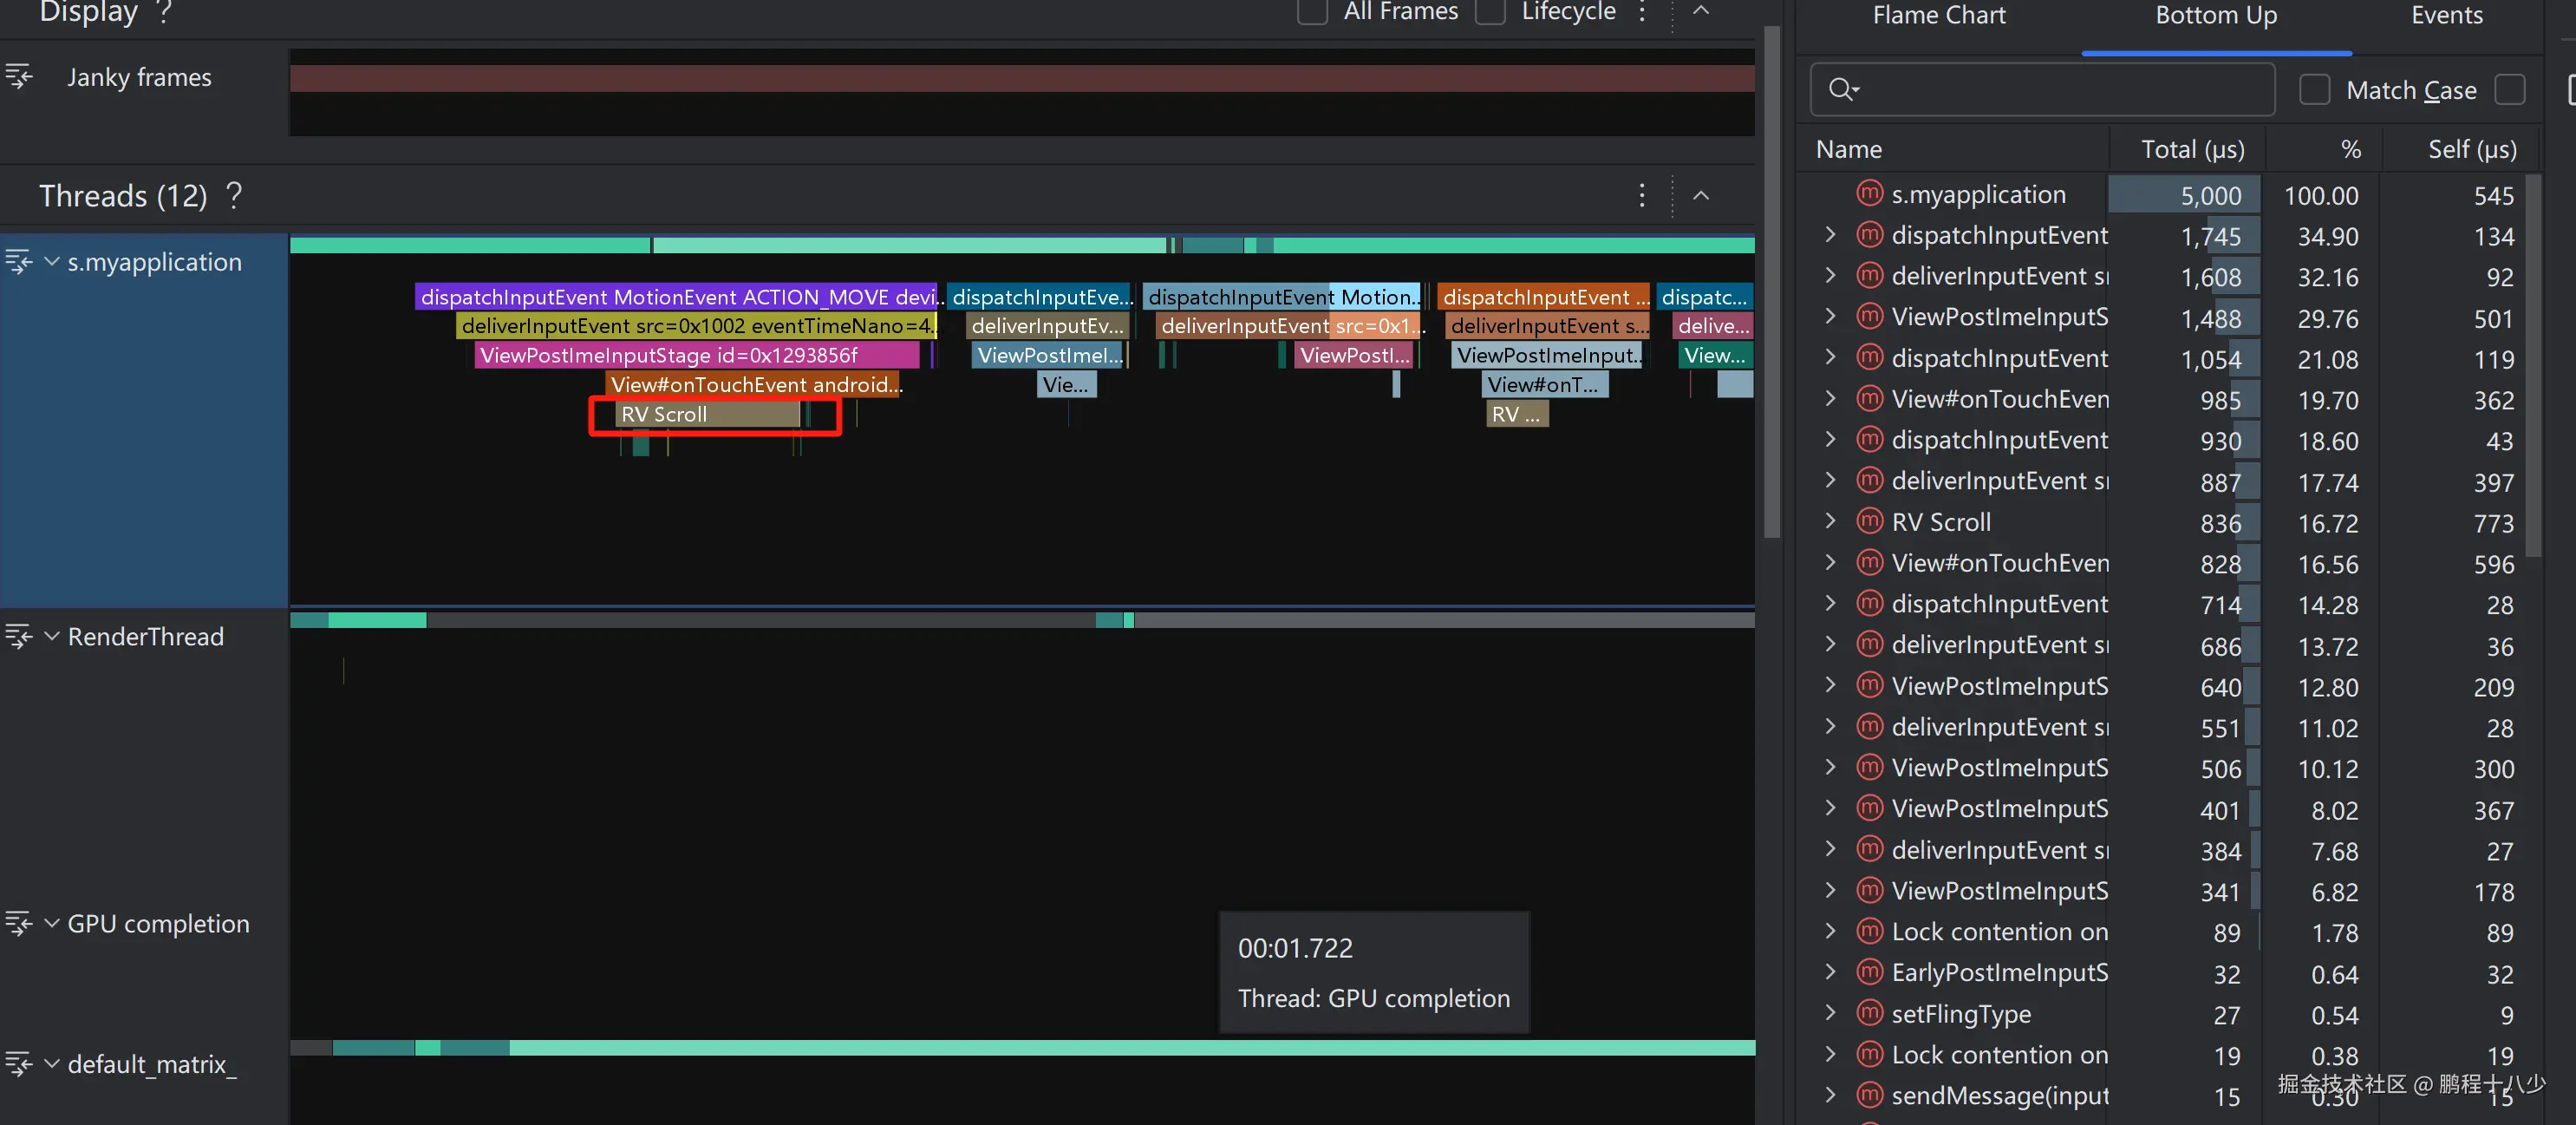Open the Display section kebab menu
The image size is (2576, 1125).
(x=1641, y=12)
